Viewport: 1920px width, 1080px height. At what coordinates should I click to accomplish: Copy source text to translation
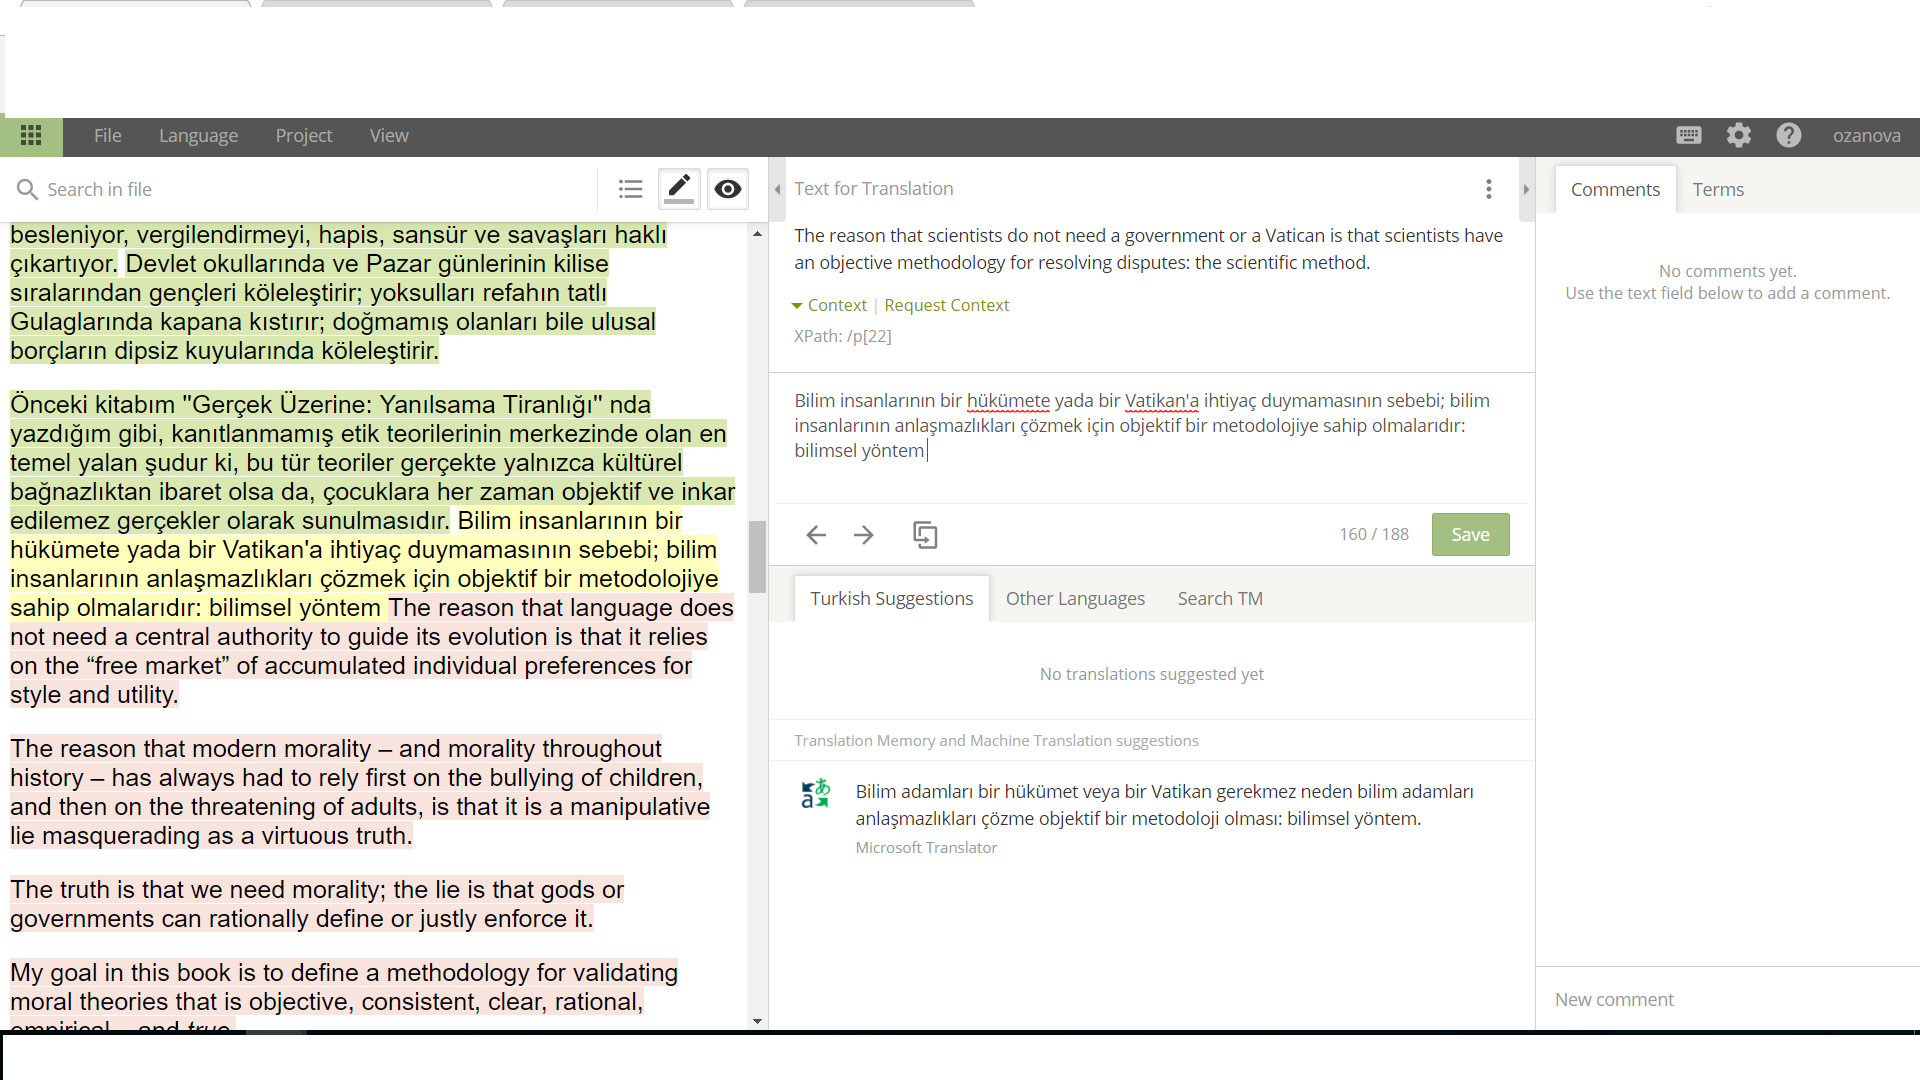[925, 535]
